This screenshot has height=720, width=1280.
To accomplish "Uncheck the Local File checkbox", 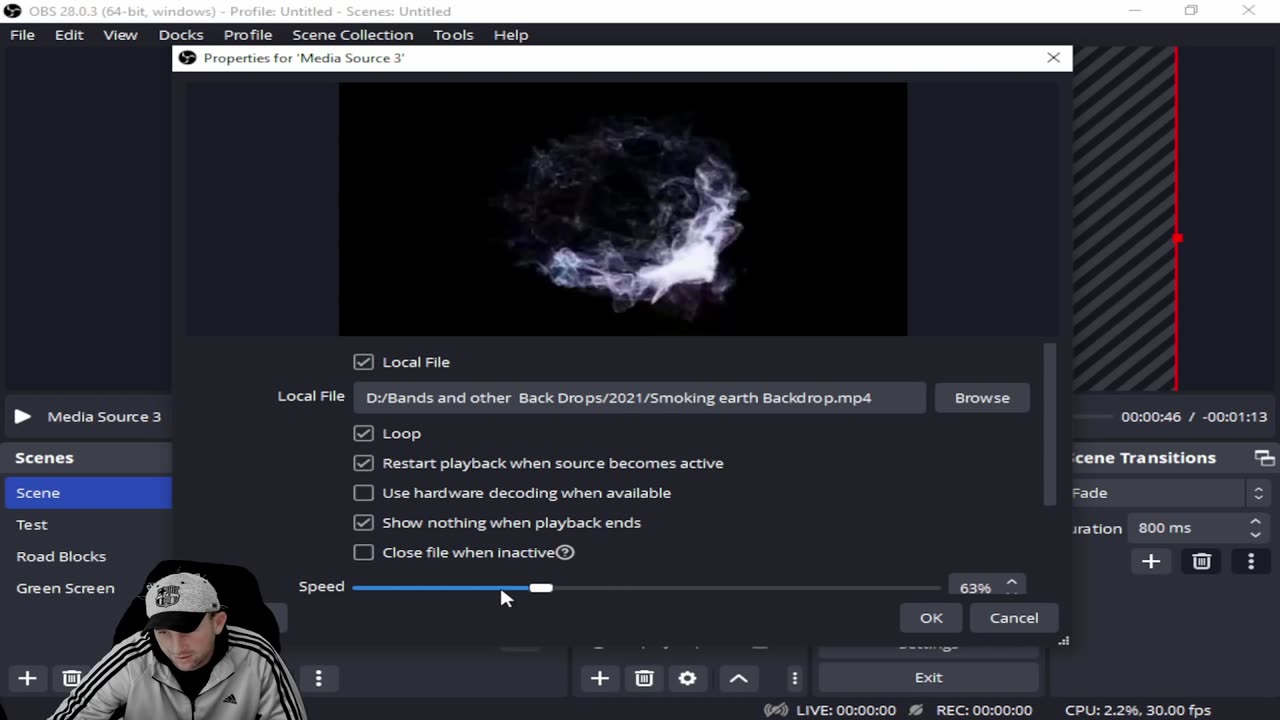I will click(x=363, y=362).
